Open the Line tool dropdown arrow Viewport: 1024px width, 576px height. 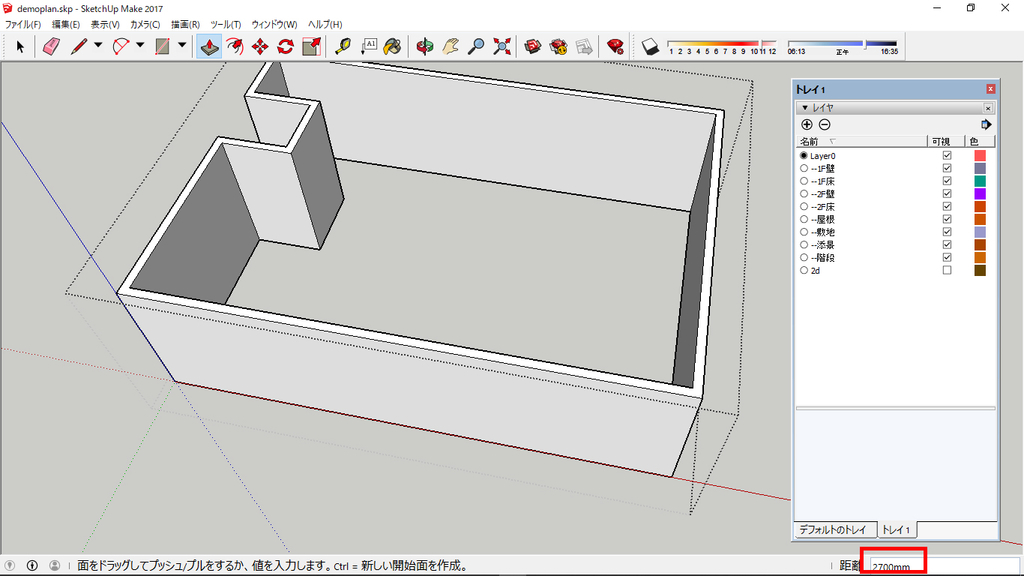tap(98, 46)
